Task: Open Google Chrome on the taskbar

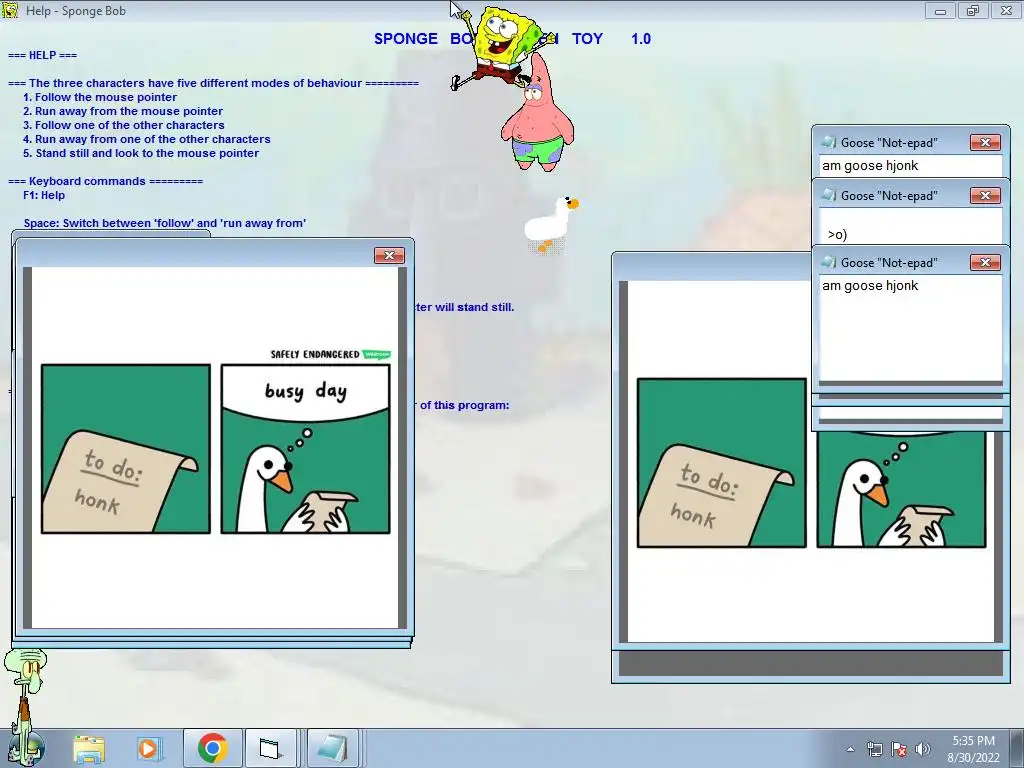Action: (x=212, y=748)
